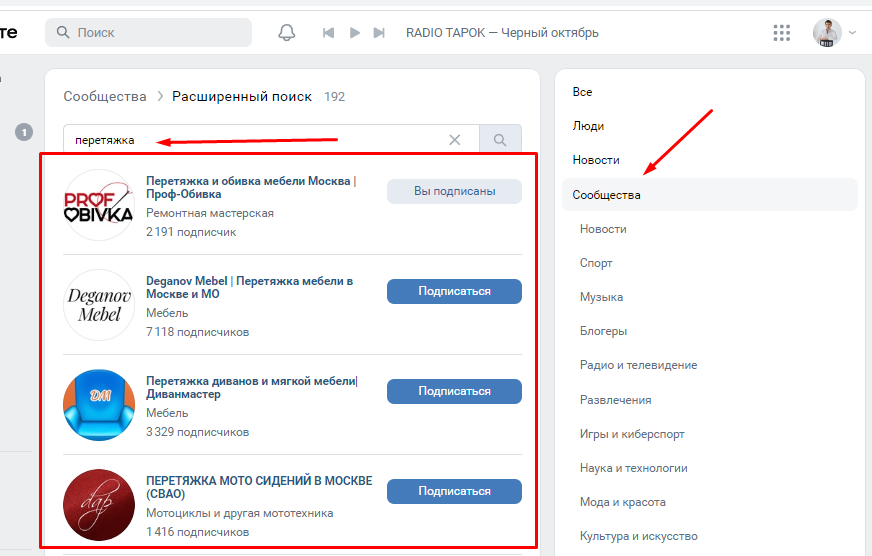The height and width of the screenshot is (556, 872).
Task: Skip to the previous track
Action: pyautogui.click(x=329, y=33)
